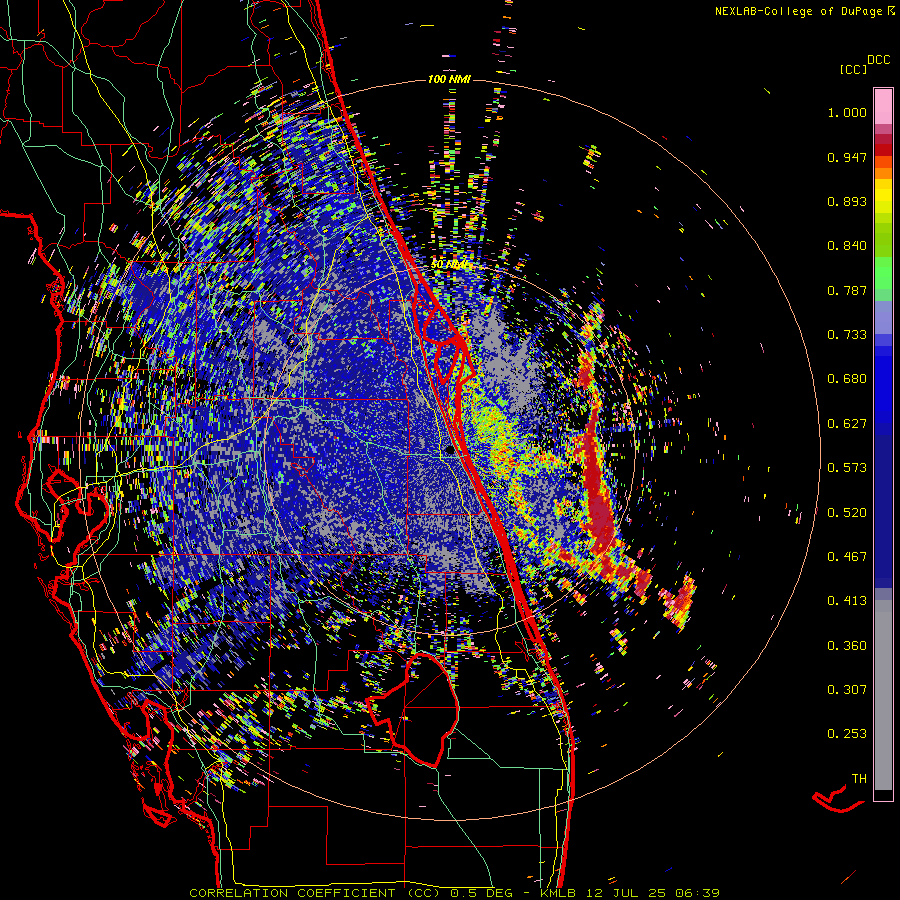Pick the orange swatch in the color bar
Screen dimensions: 900x900
883,173
